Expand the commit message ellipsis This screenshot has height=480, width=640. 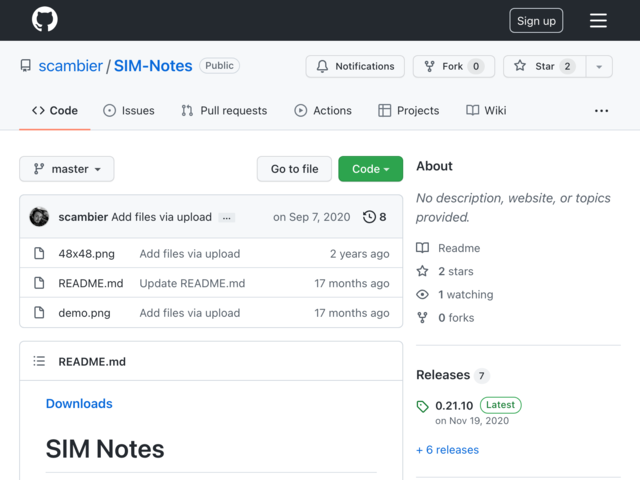[x=227, y=218]
